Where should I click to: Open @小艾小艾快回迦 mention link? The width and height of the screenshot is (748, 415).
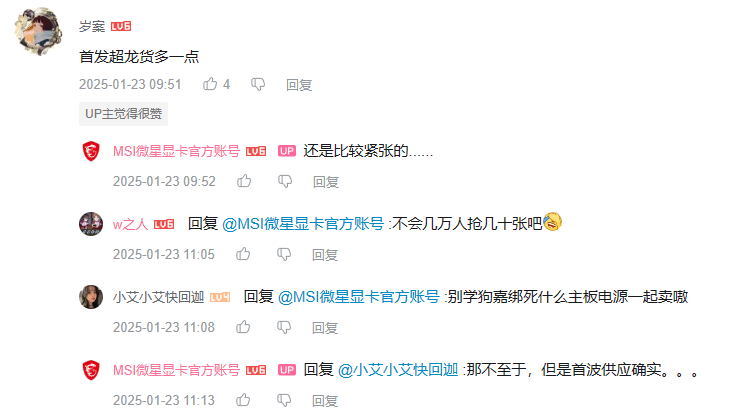398,370
